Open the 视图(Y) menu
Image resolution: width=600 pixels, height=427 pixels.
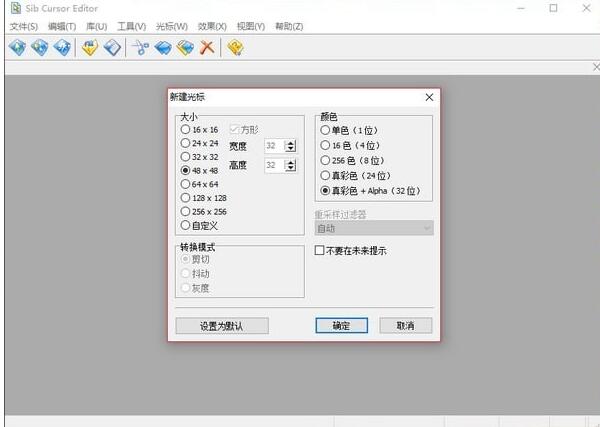pos(251,26)
